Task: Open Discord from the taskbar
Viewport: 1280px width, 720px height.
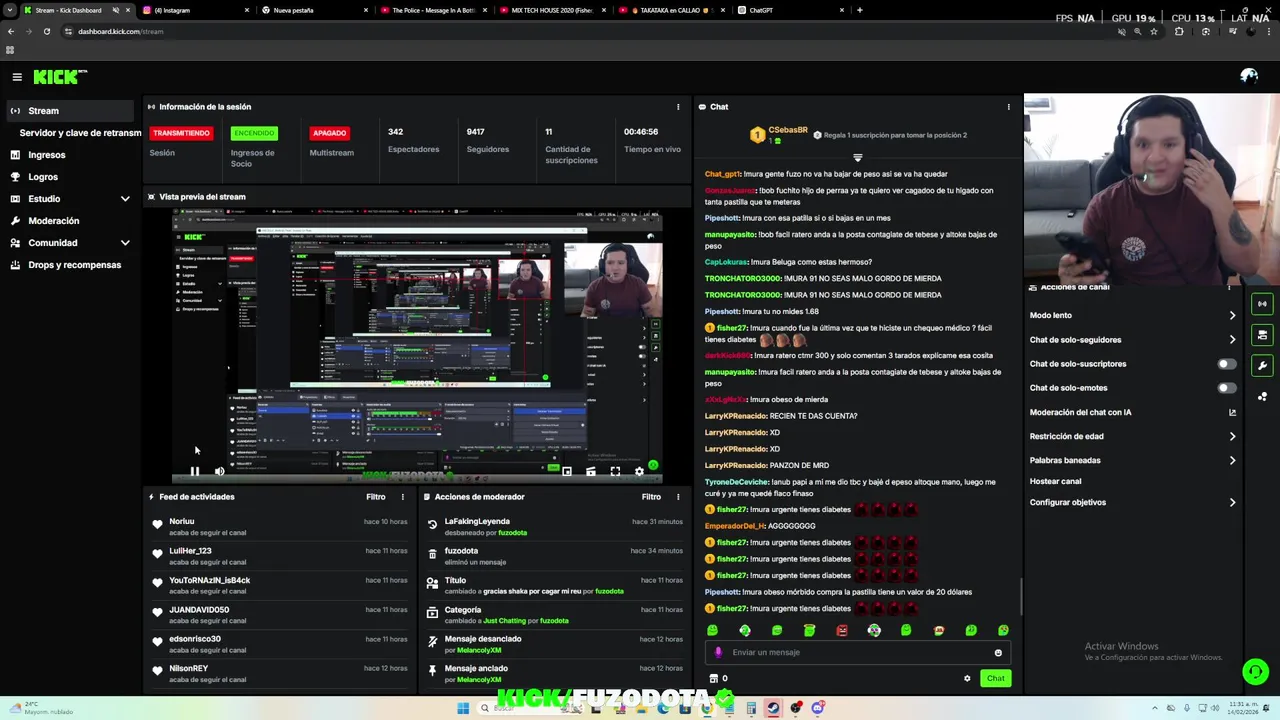Action: point(818,709)
